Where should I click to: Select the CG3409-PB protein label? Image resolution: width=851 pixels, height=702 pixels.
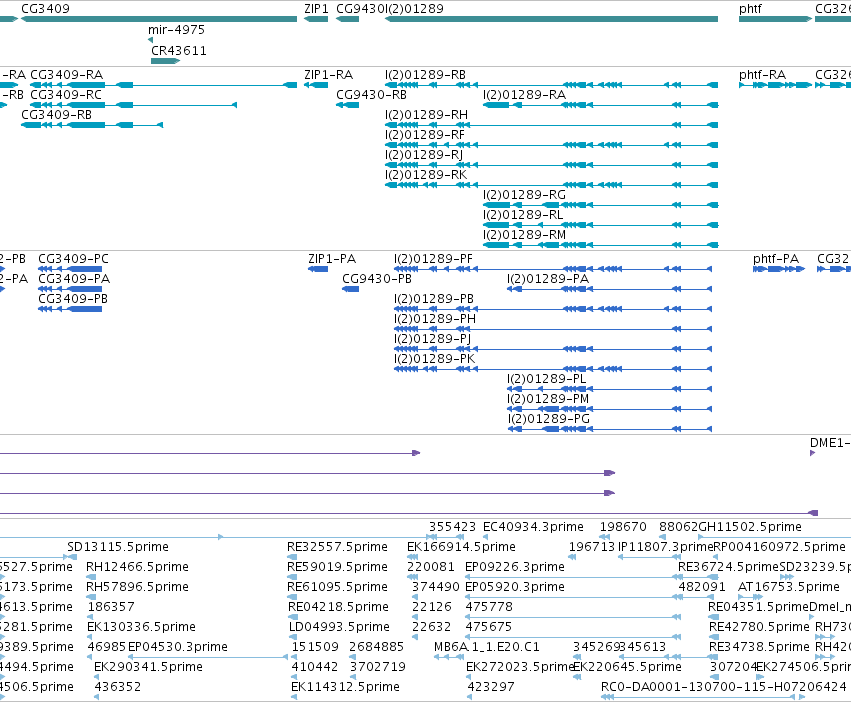[73, 299]
